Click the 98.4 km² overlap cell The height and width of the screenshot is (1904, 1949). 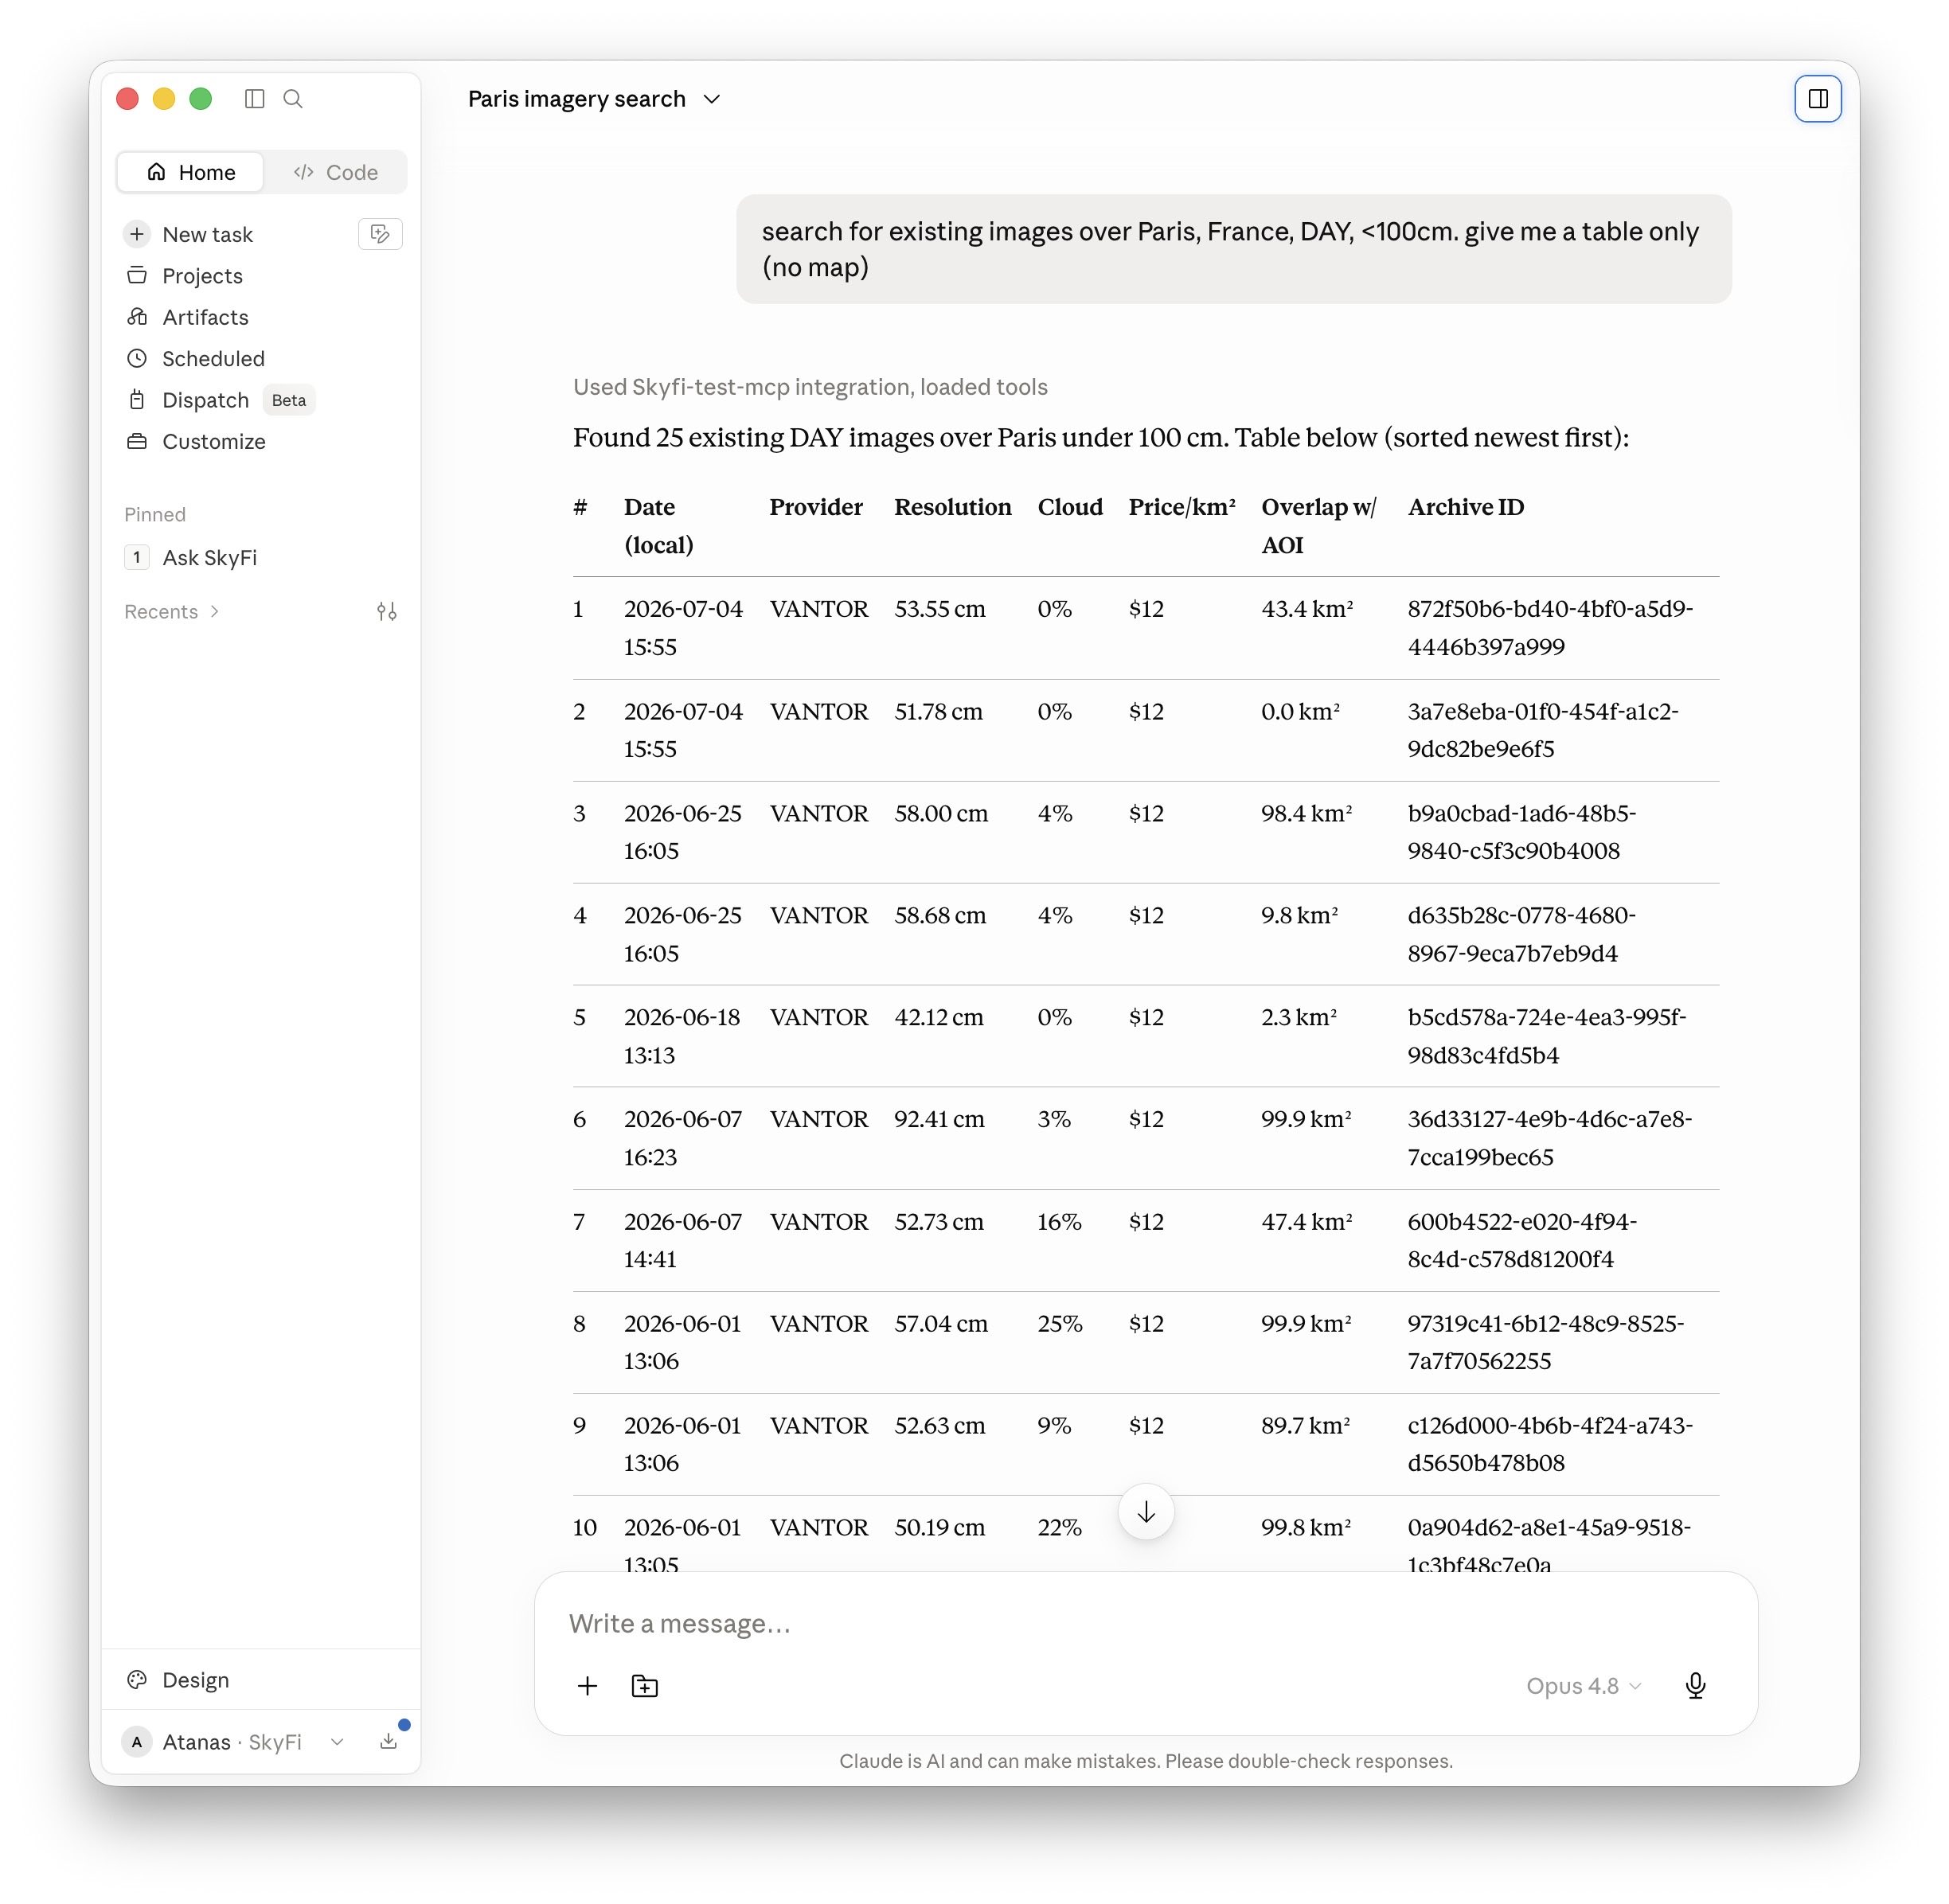click(1306, 813)
